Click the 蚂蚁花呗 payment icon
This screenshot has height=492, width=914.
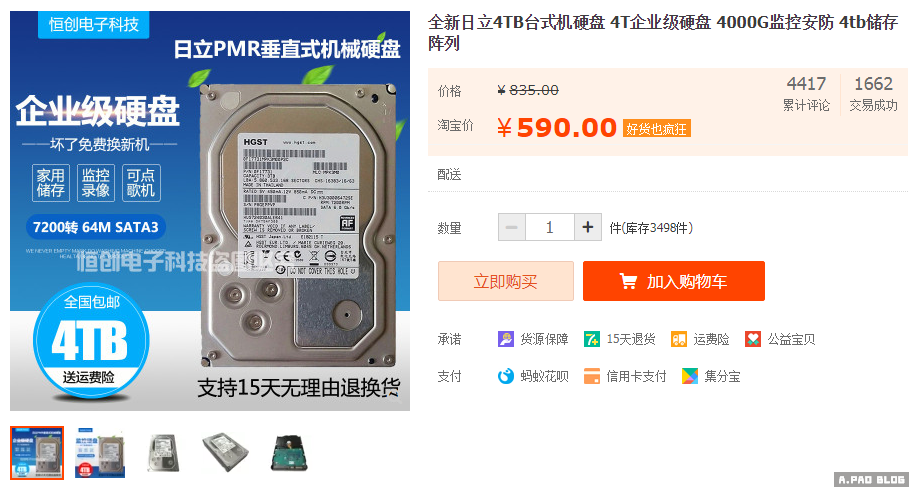pos(505,376)
